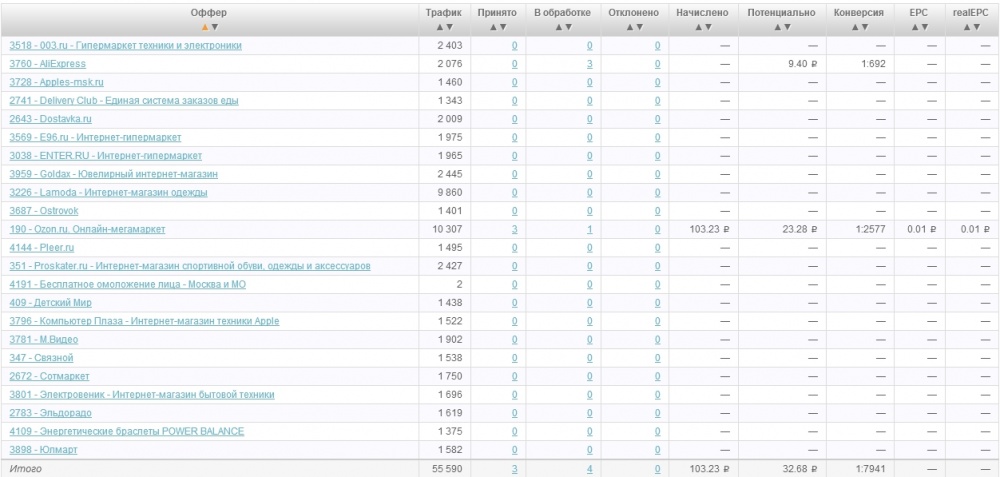Open the 347 - Связной offer
Viewport: 1000px width, 477px height.
[x=41, y=358]
